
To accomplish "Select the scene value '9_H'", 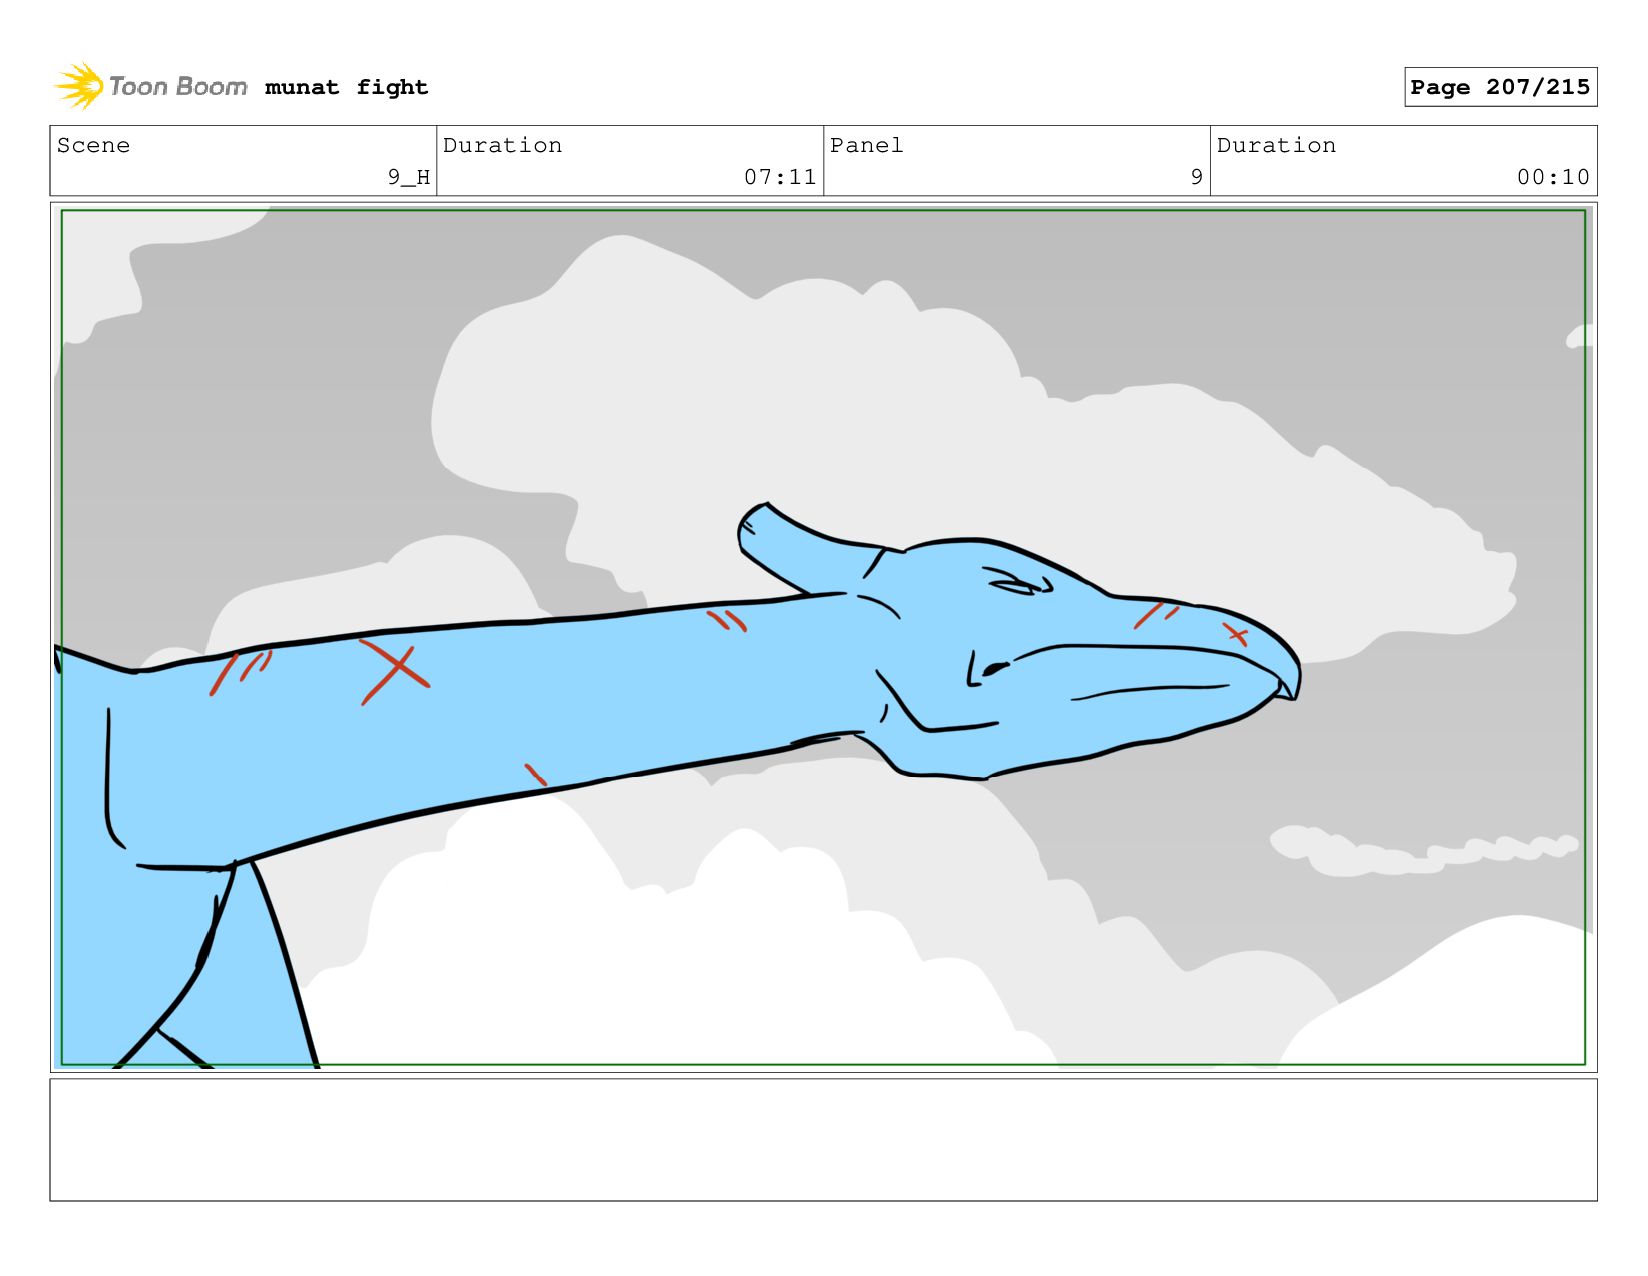I will coord(409,177).
